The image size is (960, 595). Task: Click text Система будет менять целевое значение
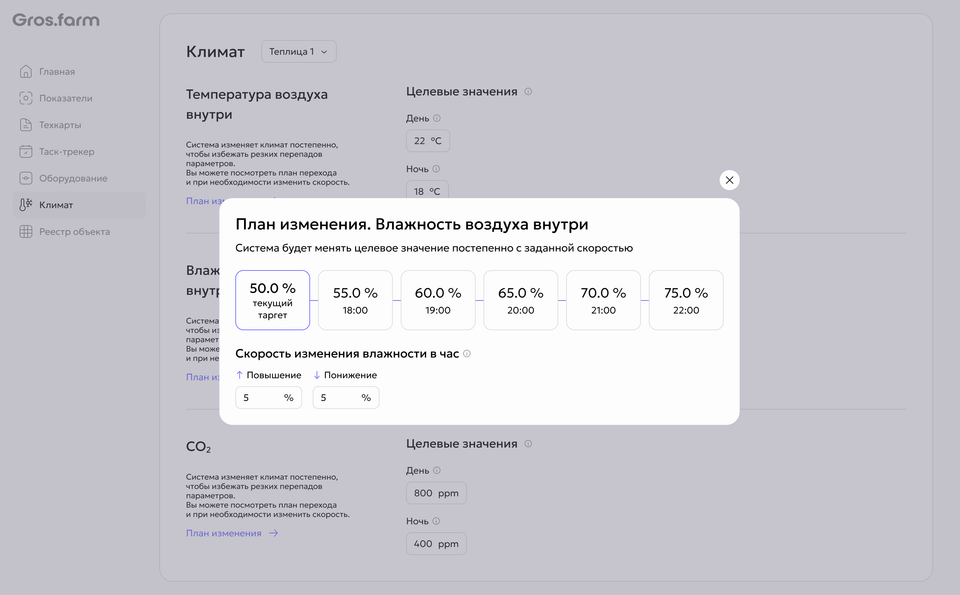click(434, 248)
